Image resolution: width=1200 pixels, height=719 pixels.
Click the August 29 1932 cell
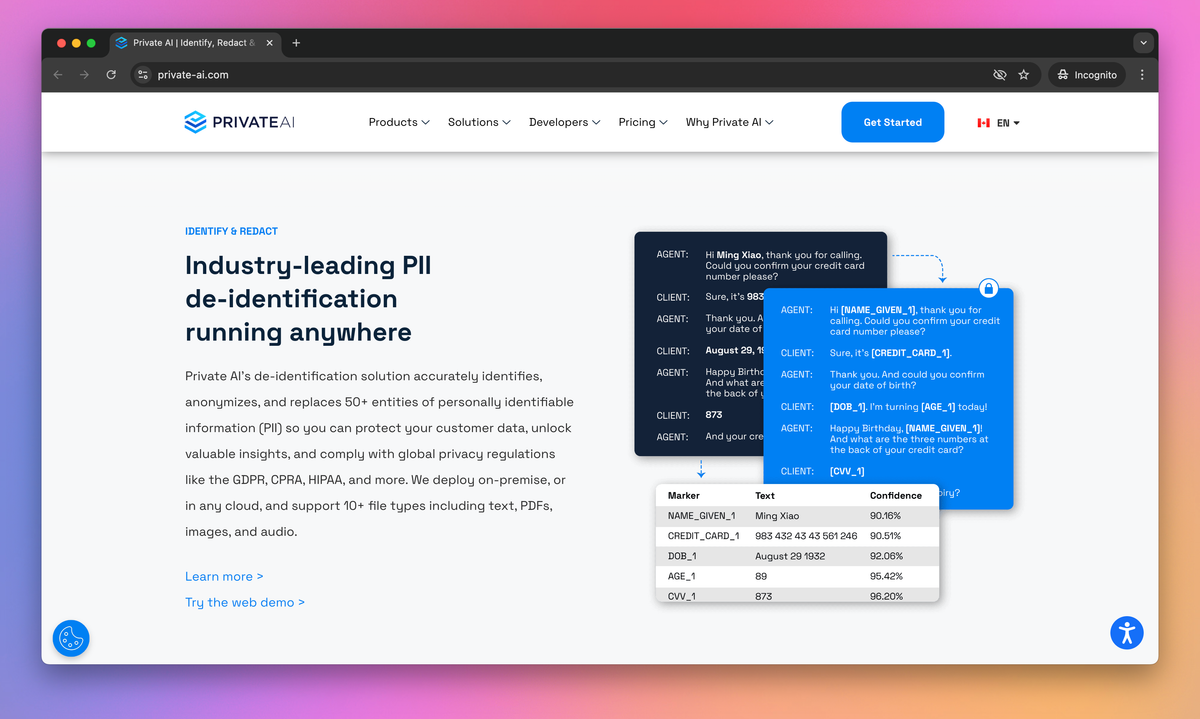[790, 556]
